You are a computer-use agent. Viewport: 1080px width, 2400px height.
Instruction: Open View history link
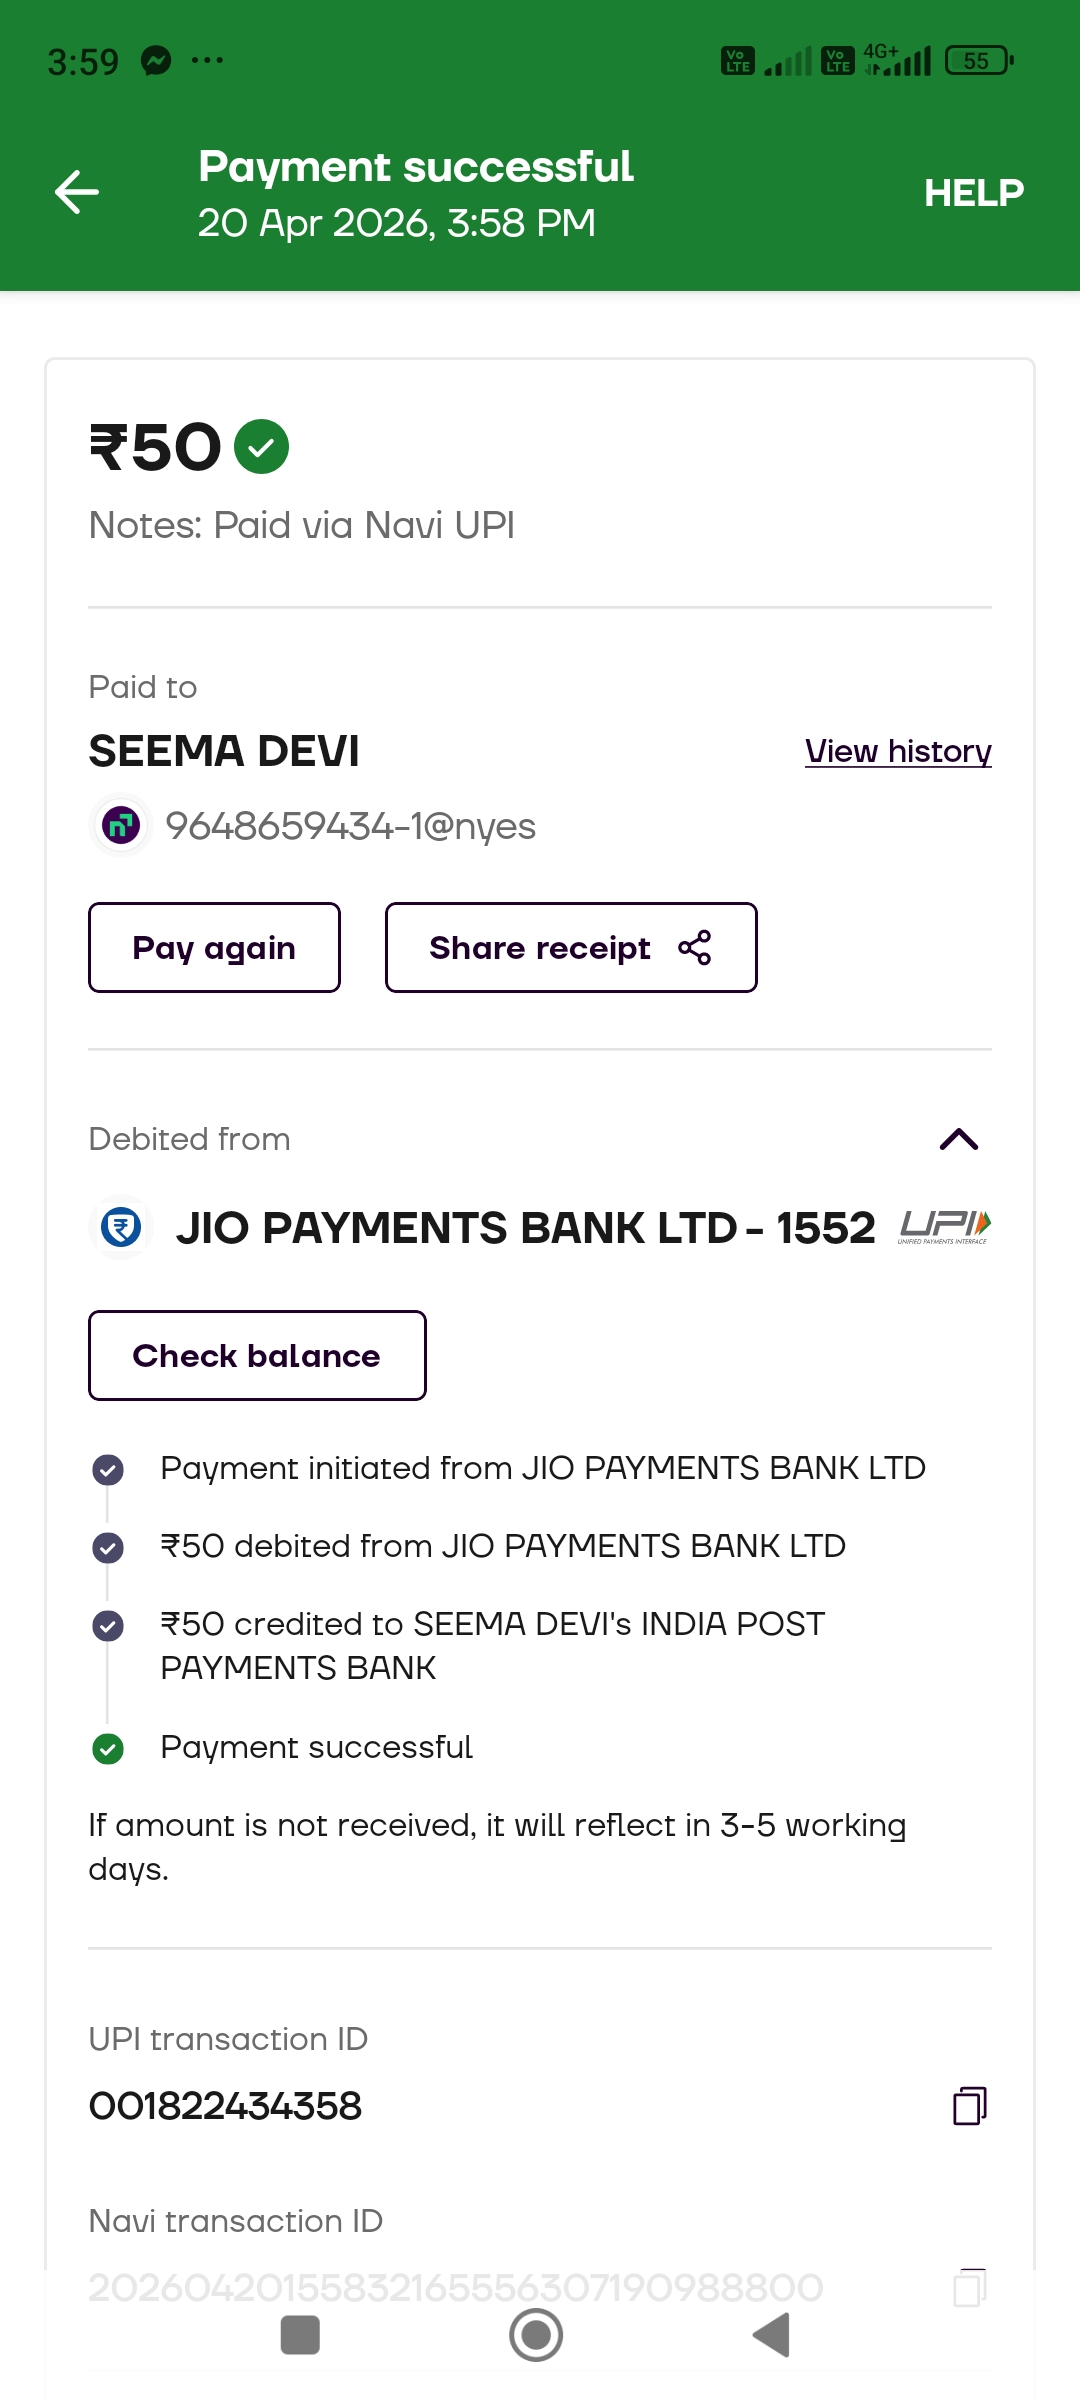tap(897, 751)
